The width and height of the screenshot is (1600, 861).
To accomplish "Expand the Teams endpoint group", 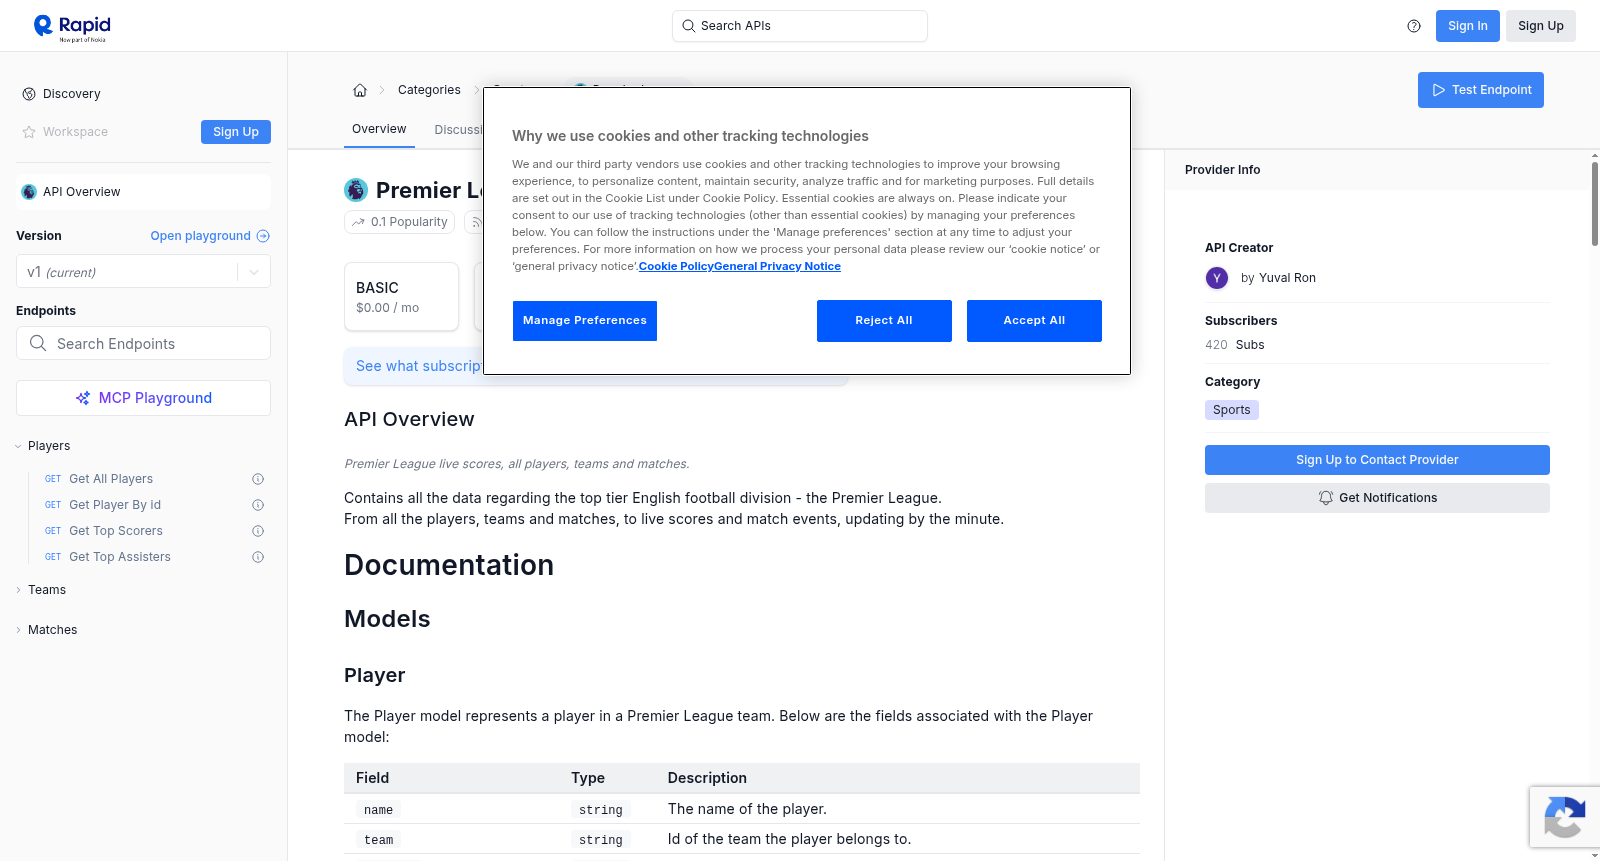I will (x=41, y=590).
